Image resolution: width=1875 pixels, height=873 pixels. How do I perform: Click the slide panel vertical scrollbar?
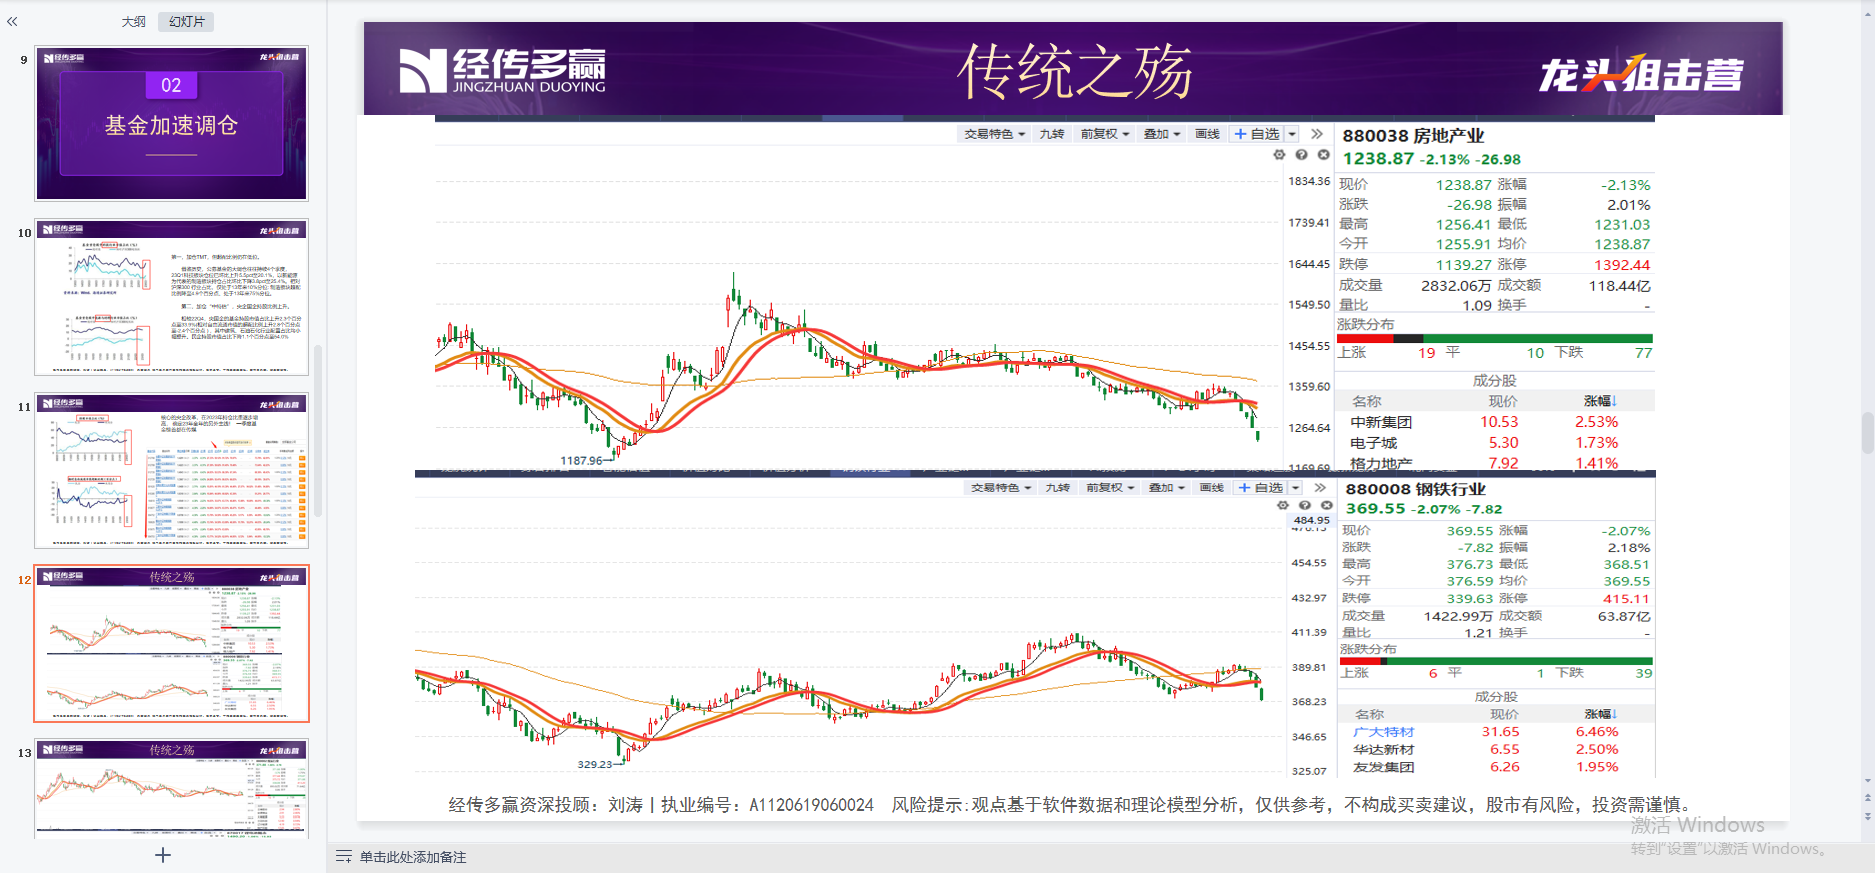(x=318, y=430)
